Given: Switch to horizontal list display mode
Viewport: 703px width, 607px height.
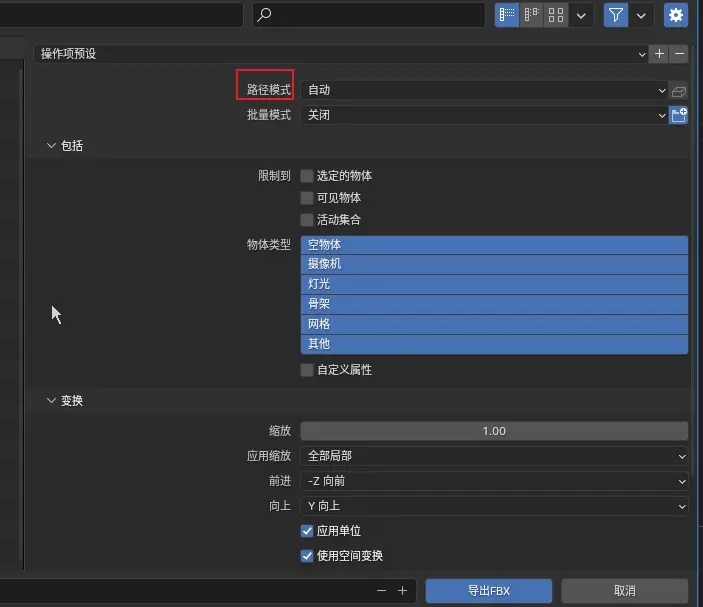Looking at the screenshot, I should pos(531,15).
